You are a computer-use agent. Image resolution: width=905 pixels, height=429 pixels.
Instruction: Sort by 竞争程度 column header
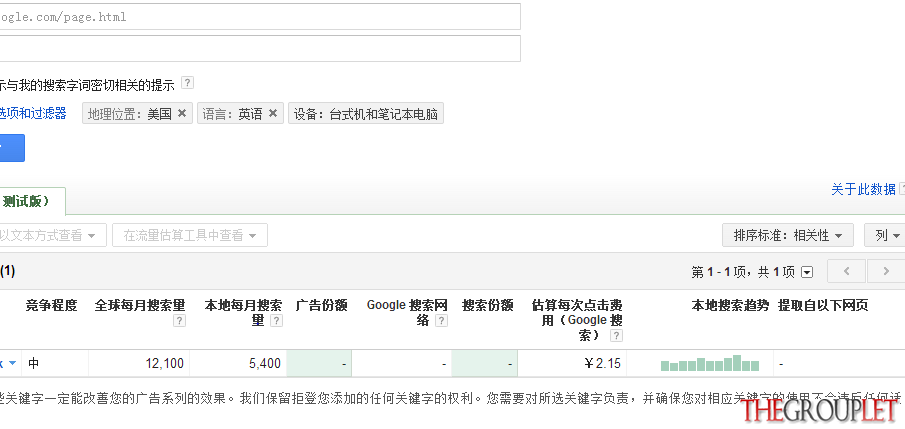(51, 305)
